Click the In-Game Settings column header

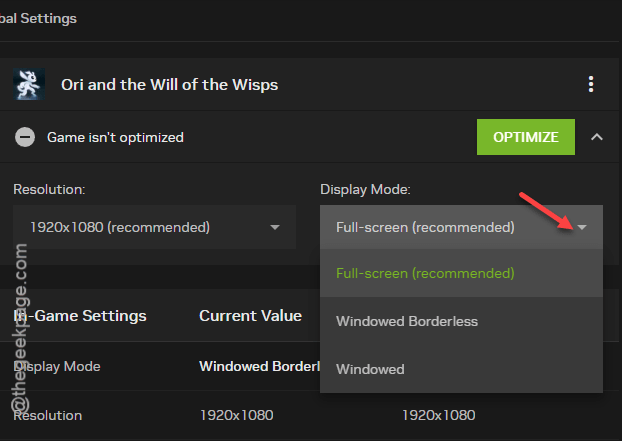pyautogui.click(x=80, y=316)
